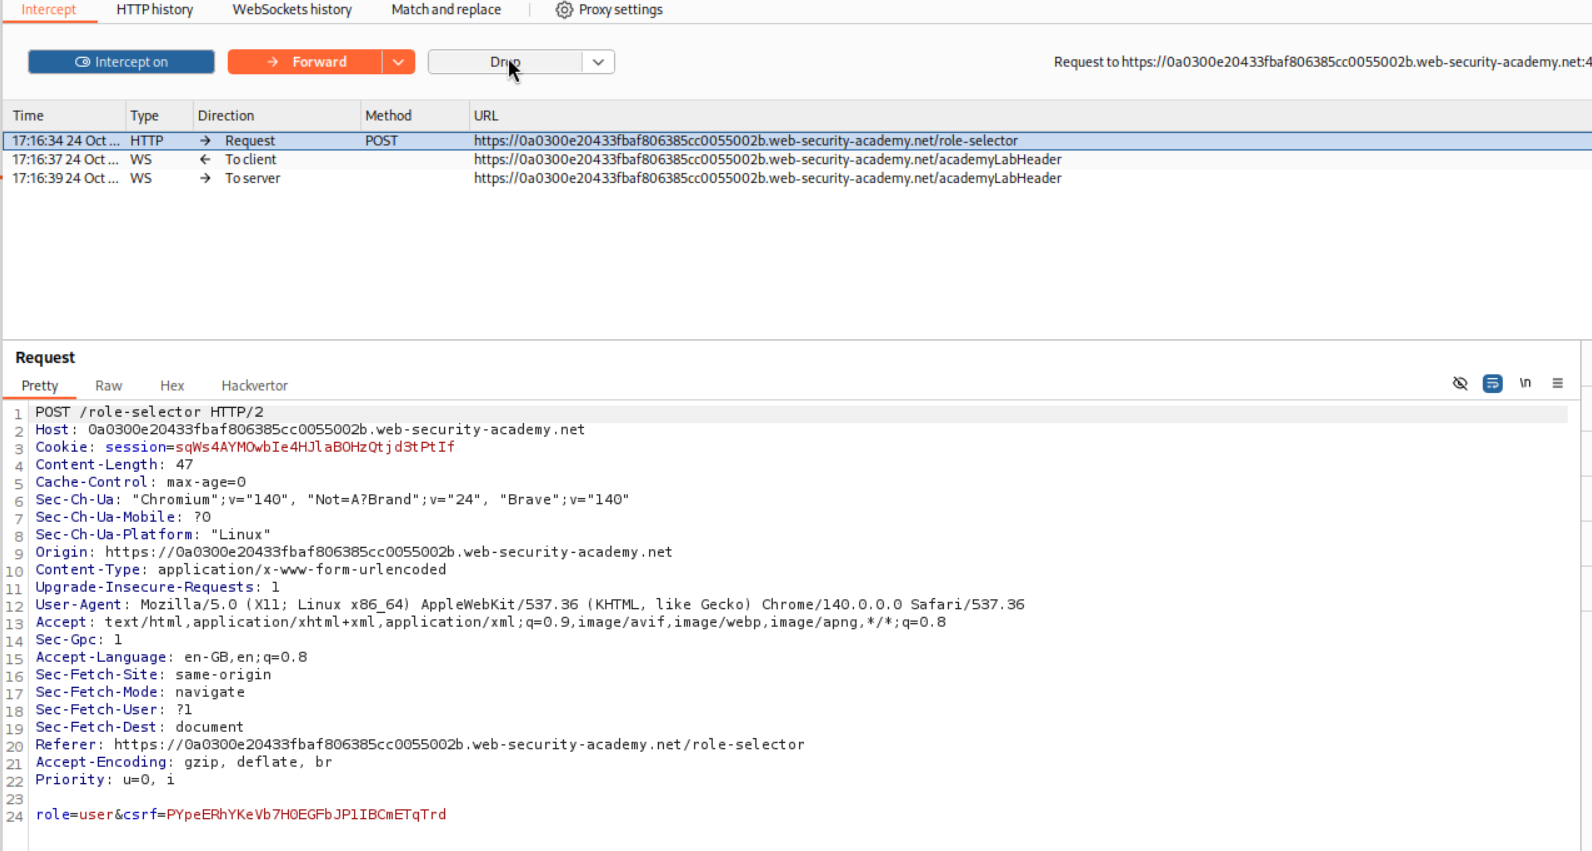Show non-printable characters with the \n icon

pos(1525,383)
